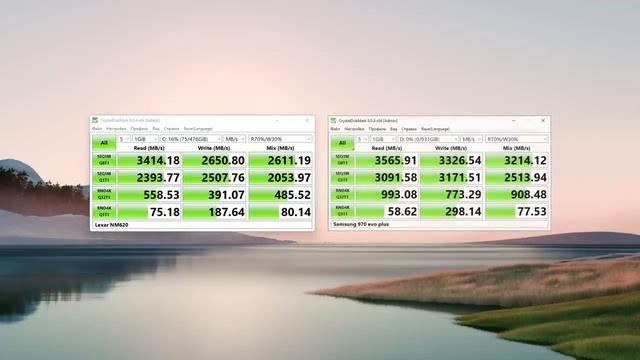Start RND4K Q32T1 test in Lexar NM620 window
The height and width of the screenshot is (360, 640).
tap(104, 194)
